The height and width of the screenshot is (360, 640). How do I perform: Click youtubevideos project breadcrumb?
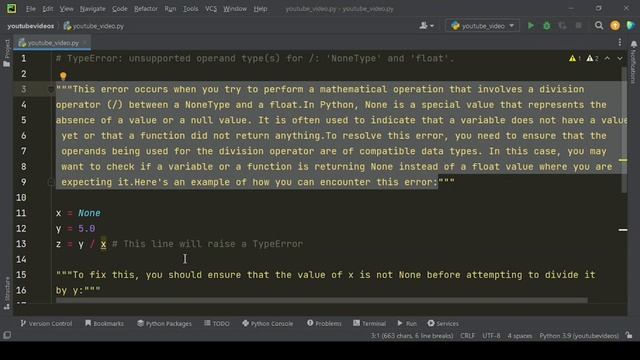click(x=31, y=26)
